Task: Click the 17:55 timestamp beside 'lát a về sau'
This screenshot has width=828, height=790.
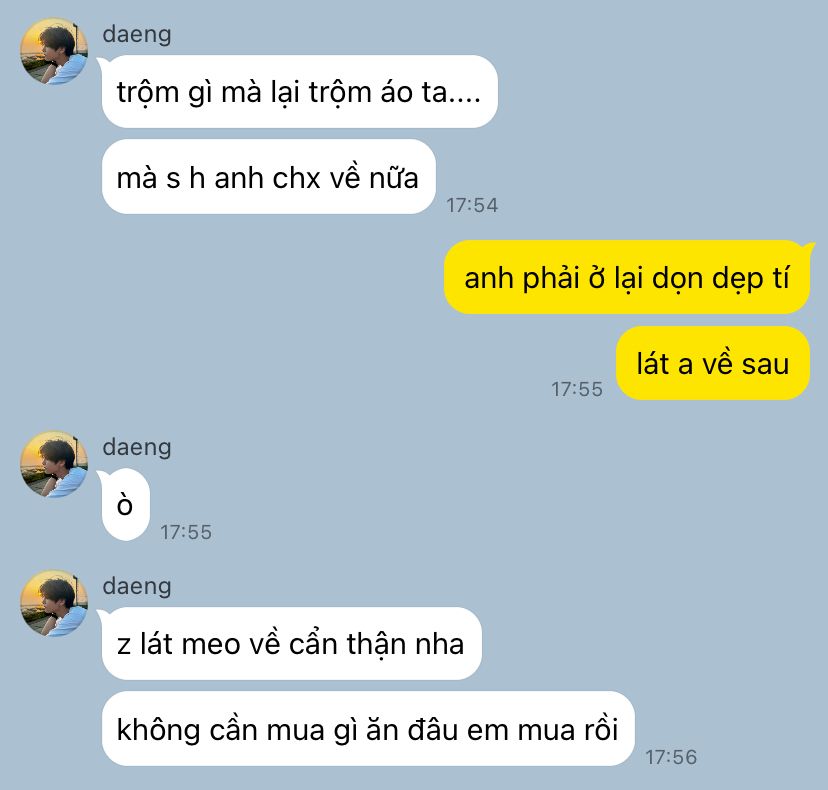Action: click(x=577, y=389)
